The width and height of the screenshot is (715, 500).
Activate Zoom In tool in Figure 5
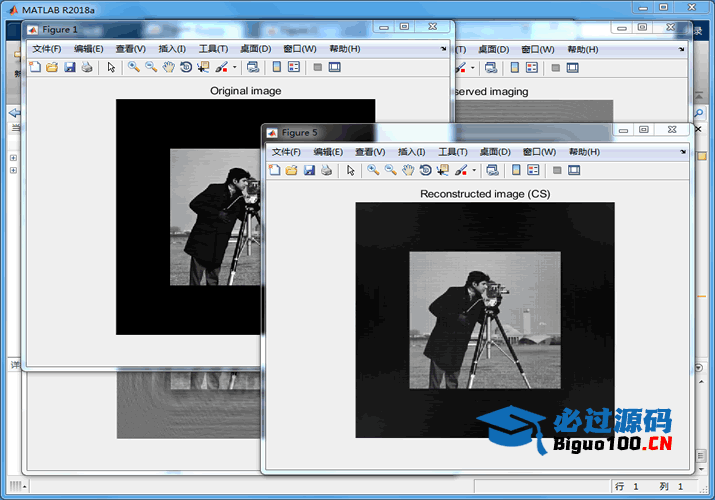373,170
